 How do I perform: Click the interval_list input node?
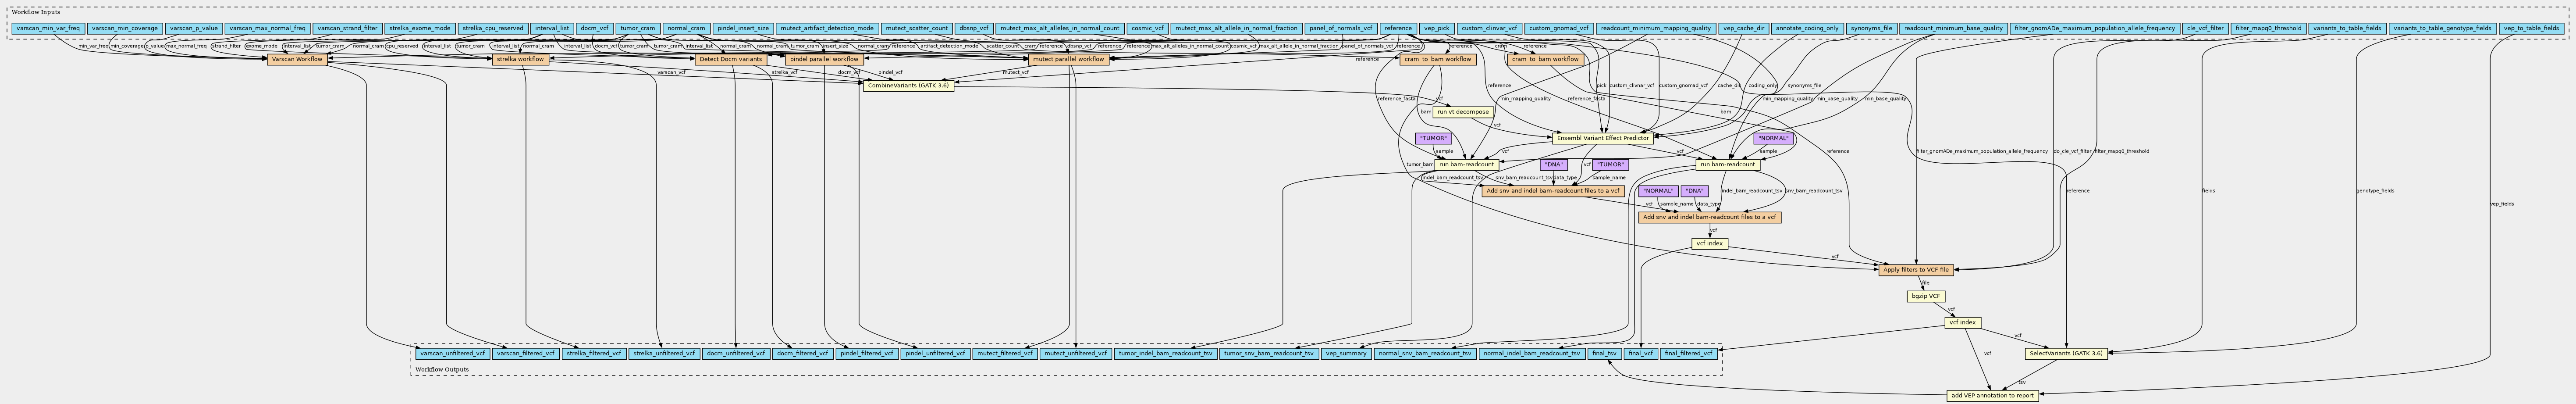[x=552, y=29]
